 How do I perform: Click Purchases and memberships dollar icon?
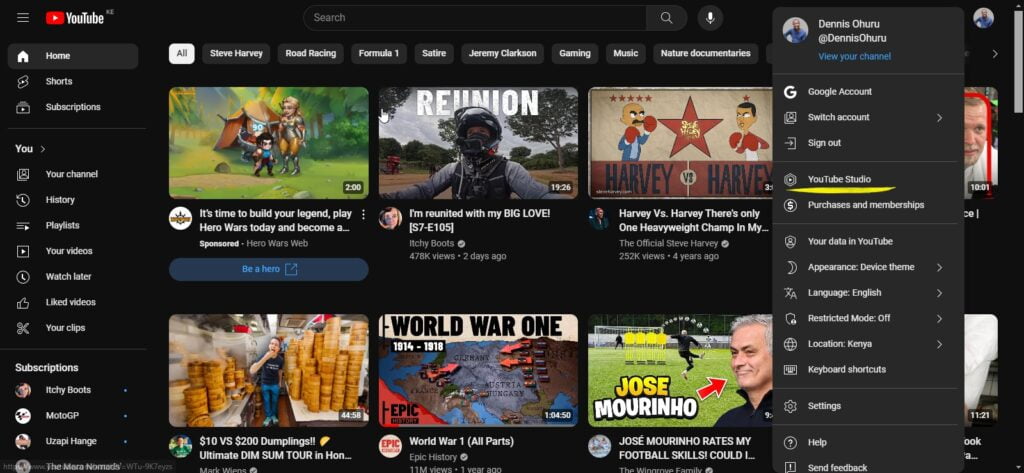790,205
